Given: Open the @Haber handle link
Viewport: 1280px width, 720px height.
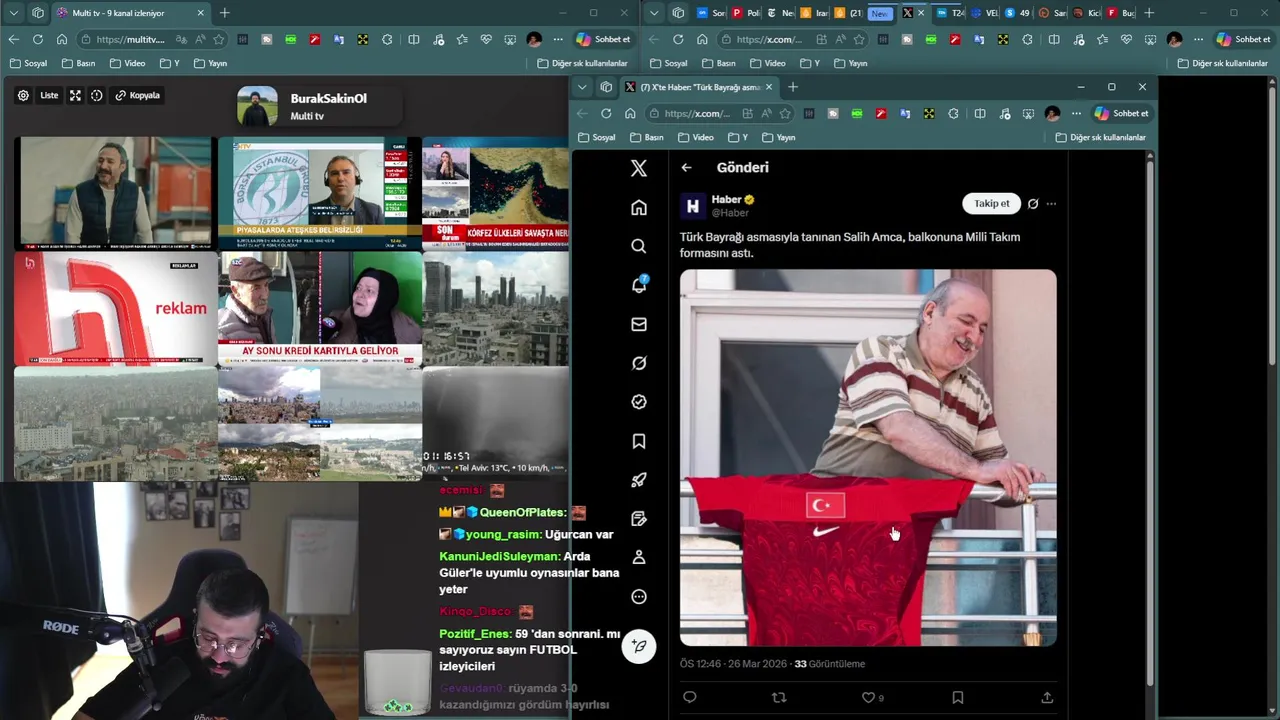Looking at the screenshot, I should [x=730, y=213].
